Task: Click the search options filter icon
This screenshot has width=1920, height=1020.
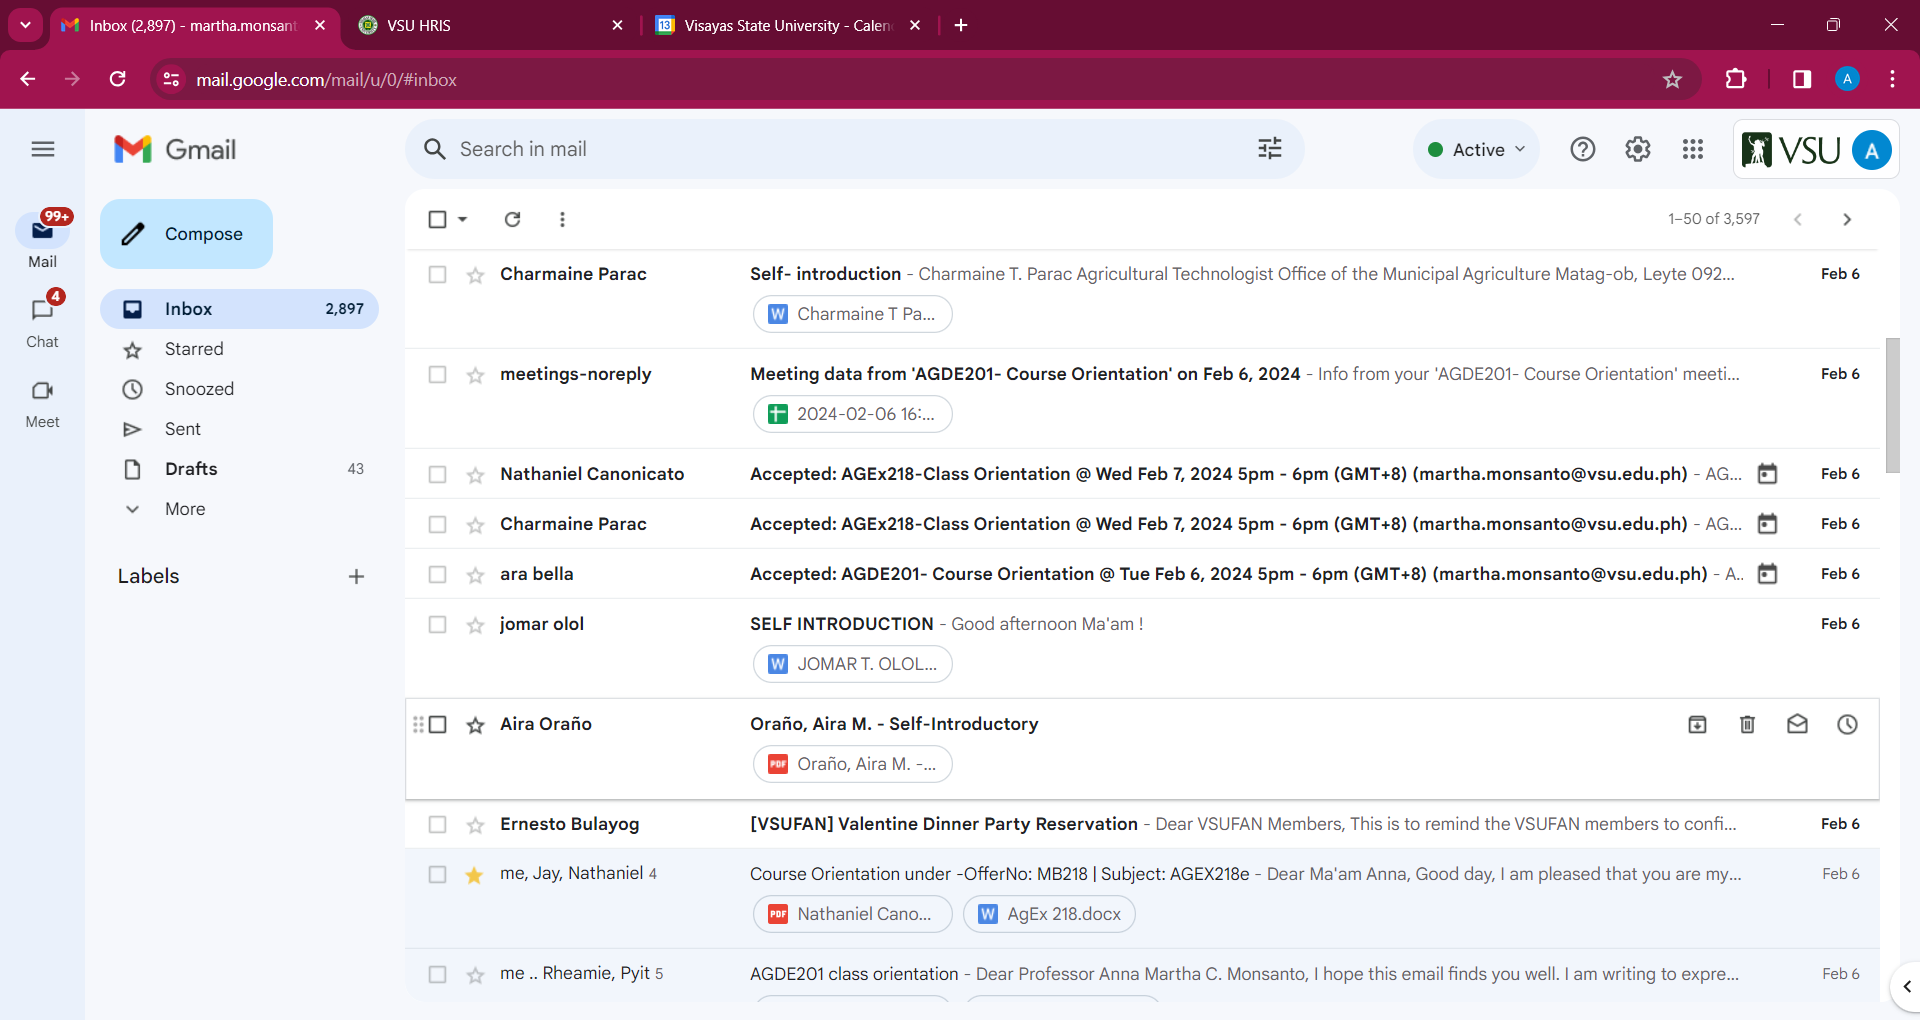Action: pos(1269,149)
